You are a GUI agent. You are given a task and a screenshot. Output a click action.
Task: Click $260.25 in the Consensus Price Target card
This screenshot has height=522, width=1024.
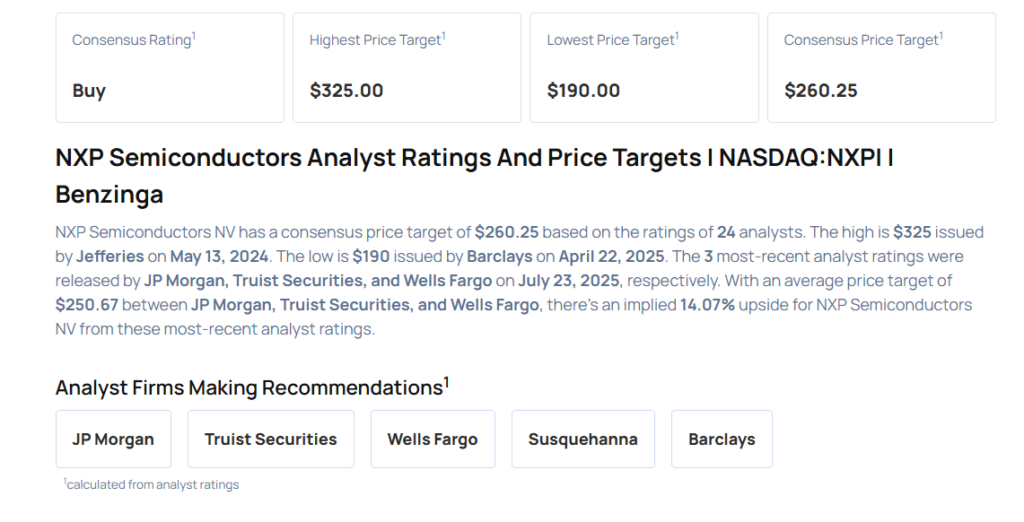820,91
